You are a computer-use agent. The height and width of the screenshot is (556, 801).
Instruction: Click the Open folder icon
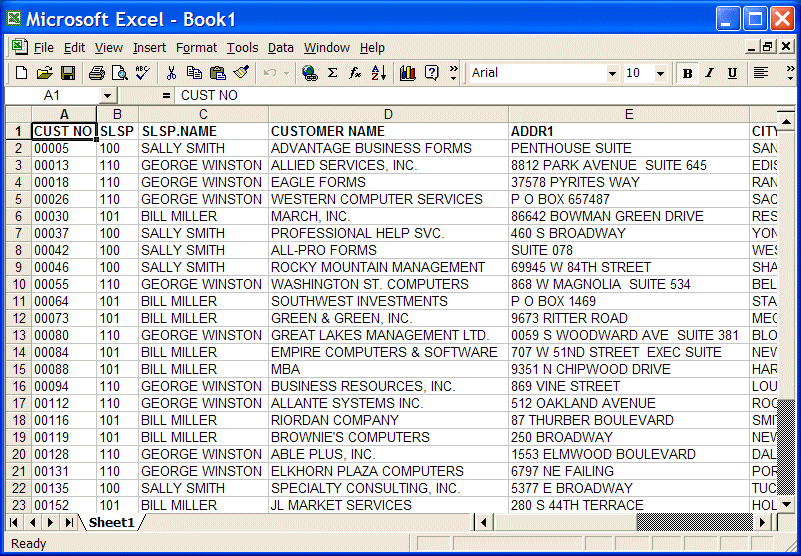pos(44,73)
